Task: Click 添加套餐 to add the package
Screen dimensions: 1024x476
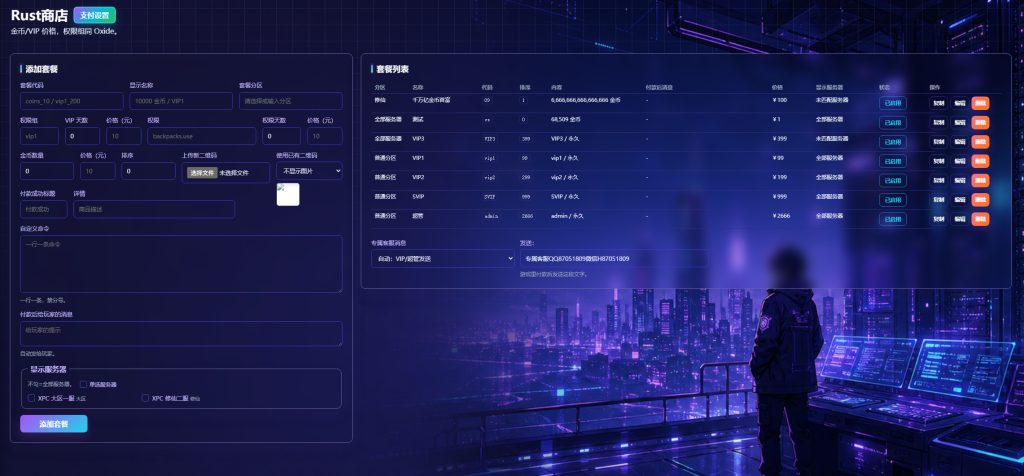Action: click(54, 424)
